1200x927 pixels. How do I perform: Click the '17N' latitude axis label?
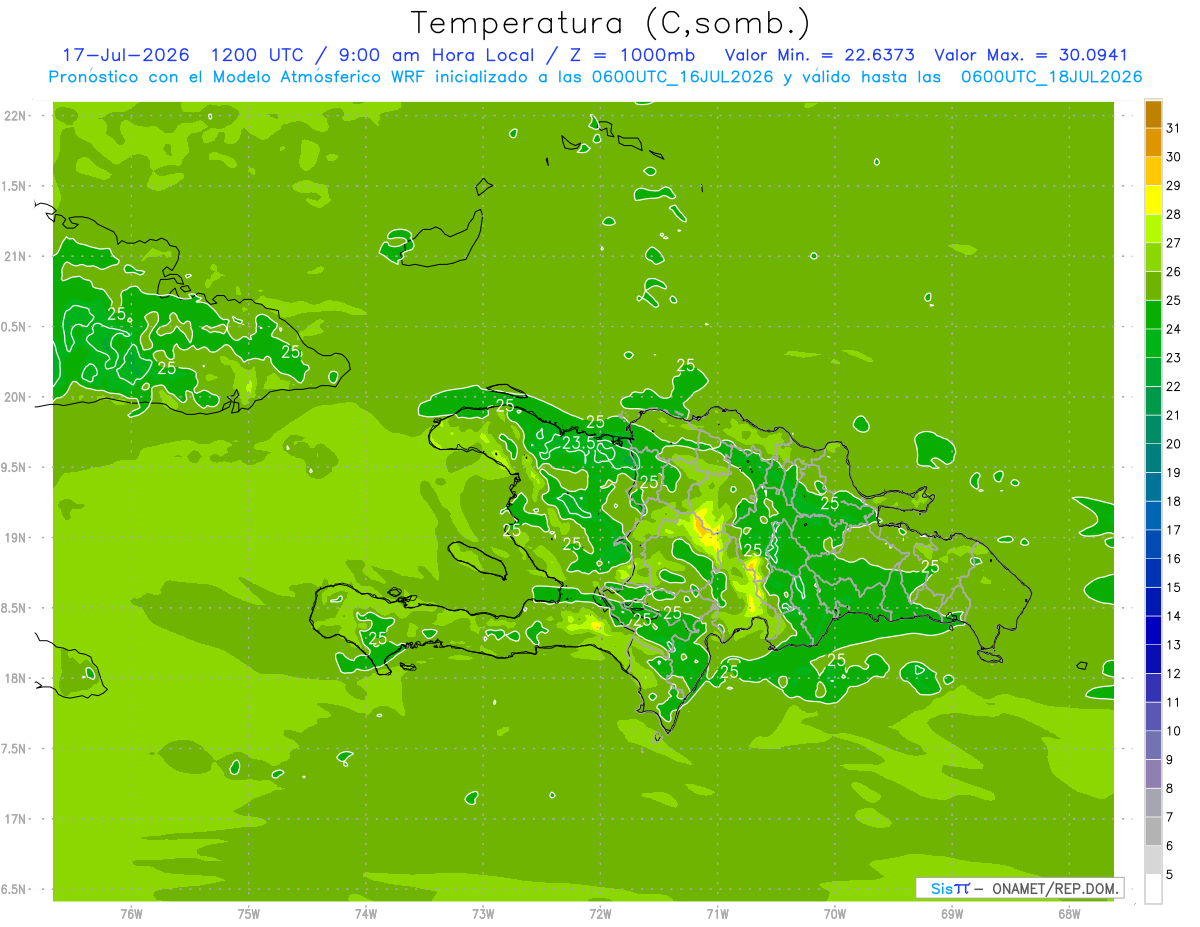(13, 819)
